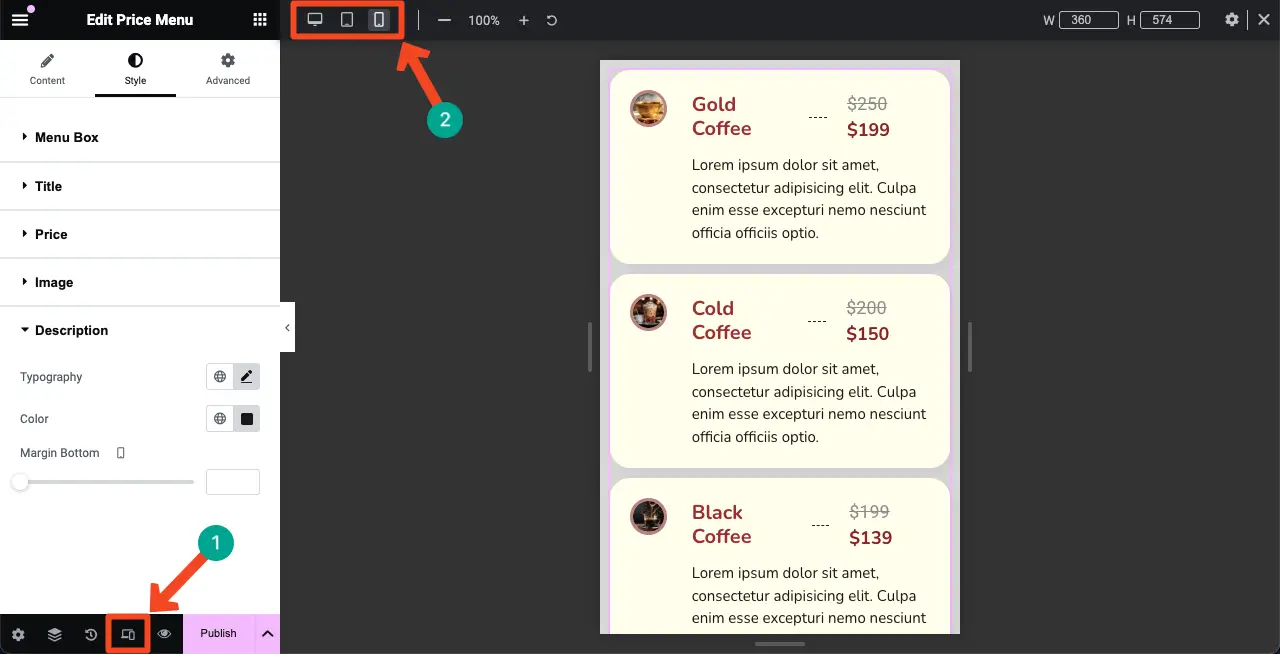Click the preview height H field

1169,20
